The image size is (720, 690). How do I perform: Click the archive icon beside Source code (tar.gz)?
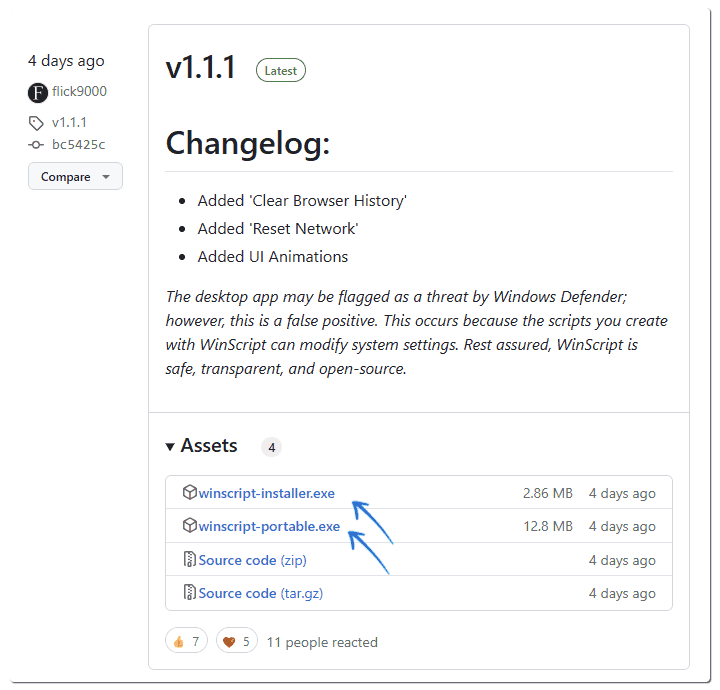[x=190, y=592]
